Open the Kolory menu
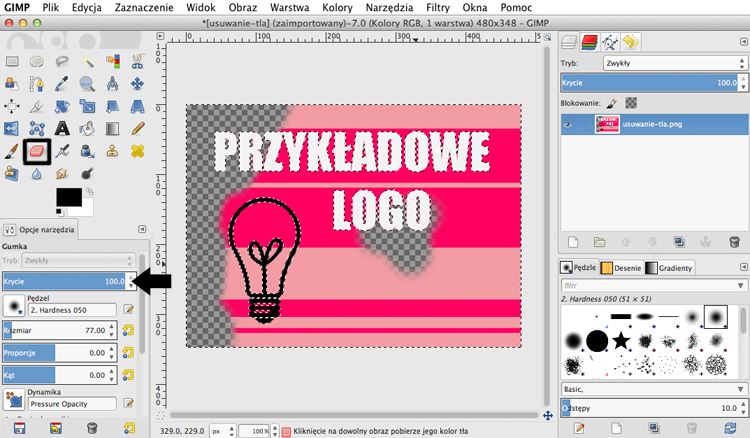Image resolution: width=750 pixels, height=438 pixels. pyautogui.click(x=337, y=8)
